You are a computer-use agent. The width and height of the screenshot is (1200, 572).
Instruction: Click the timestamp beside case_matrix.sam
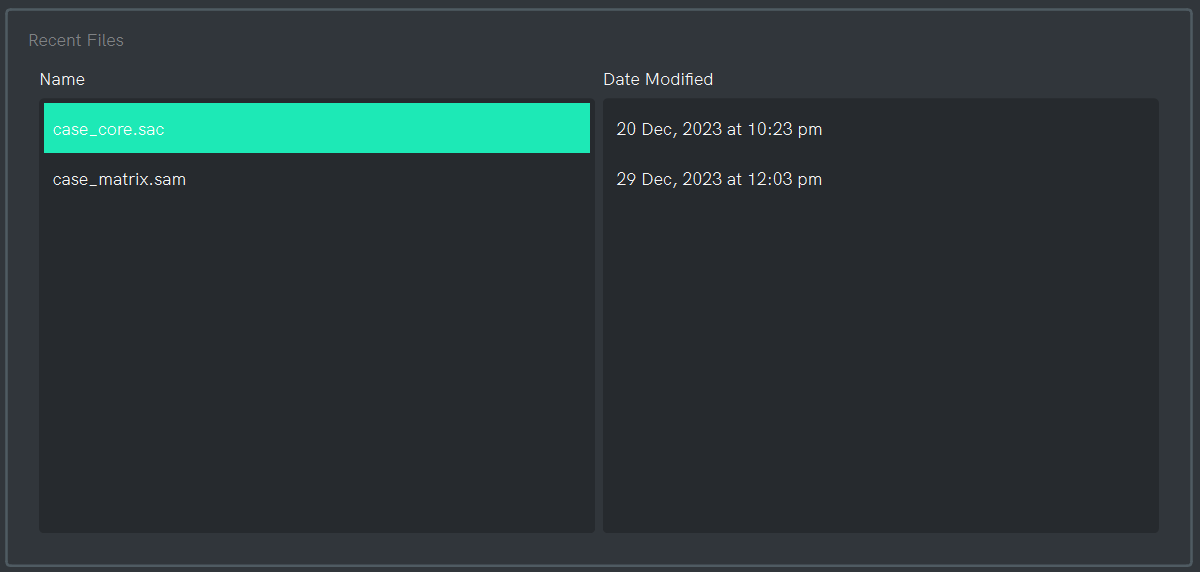point(719,180)
